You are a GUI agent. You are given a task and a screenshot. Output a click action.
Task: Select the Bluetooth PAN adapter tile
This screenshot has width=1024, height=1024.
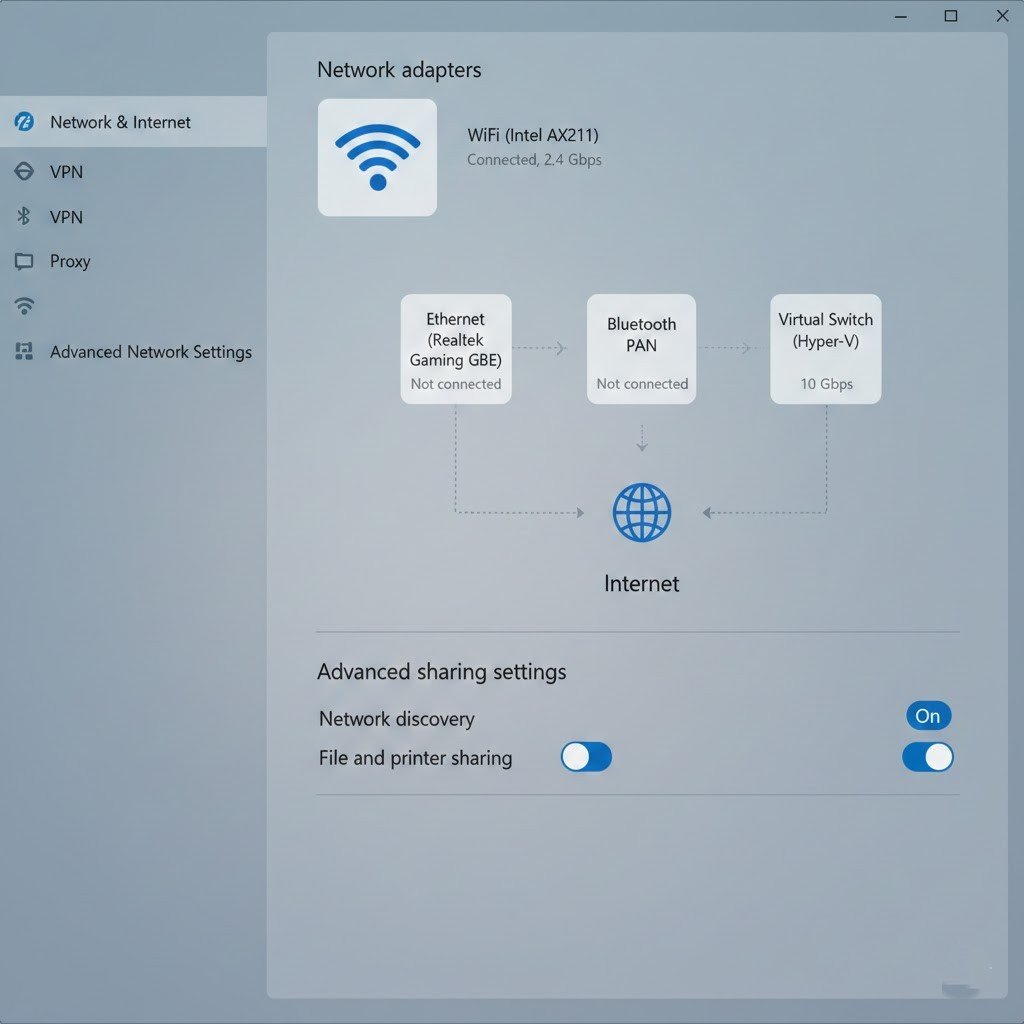pyautogui.click(x=641, y=349)
